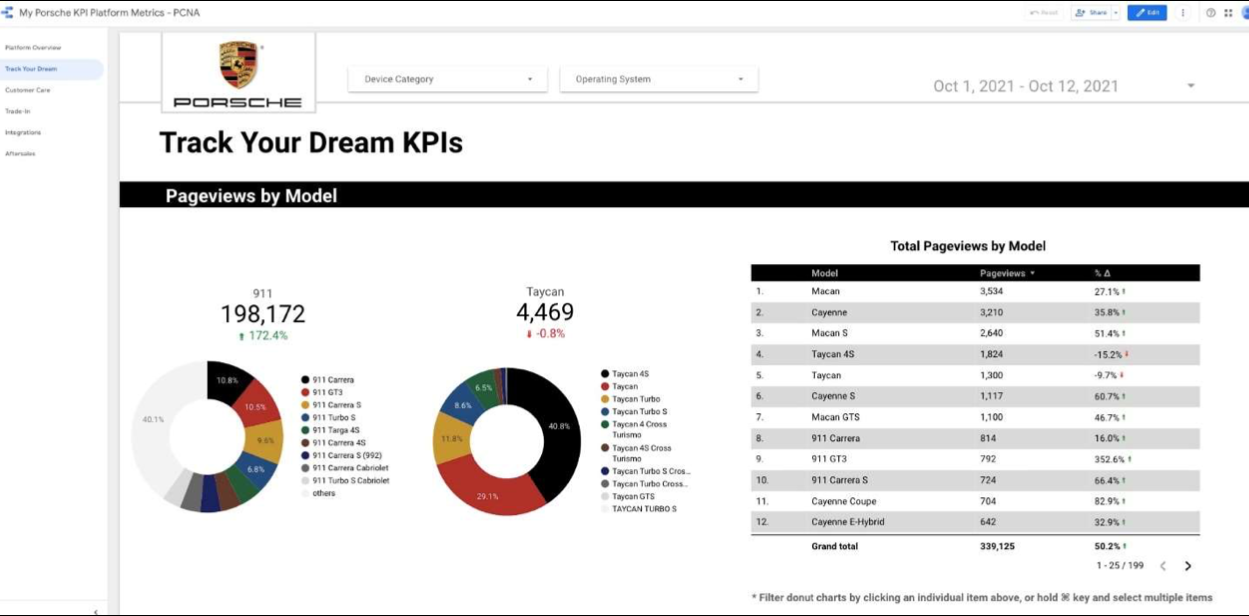Open the Help icon
Image resolution: width=1249 pixels, height=616 pixels.
[x=1210, y=13]
